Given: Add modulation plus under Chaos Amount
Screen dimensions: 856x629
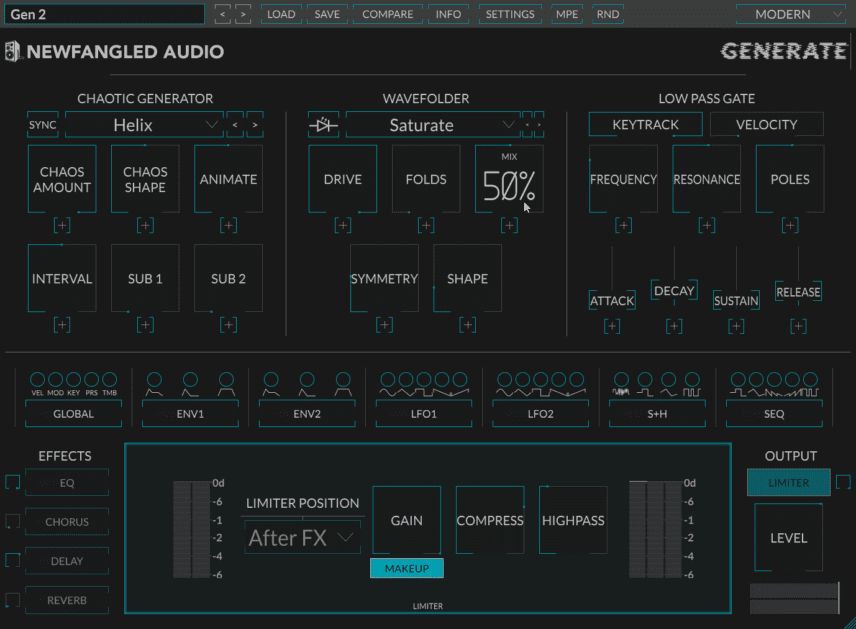Looking at the screenshot, I should pyautogui.click(x=62, y=225).
